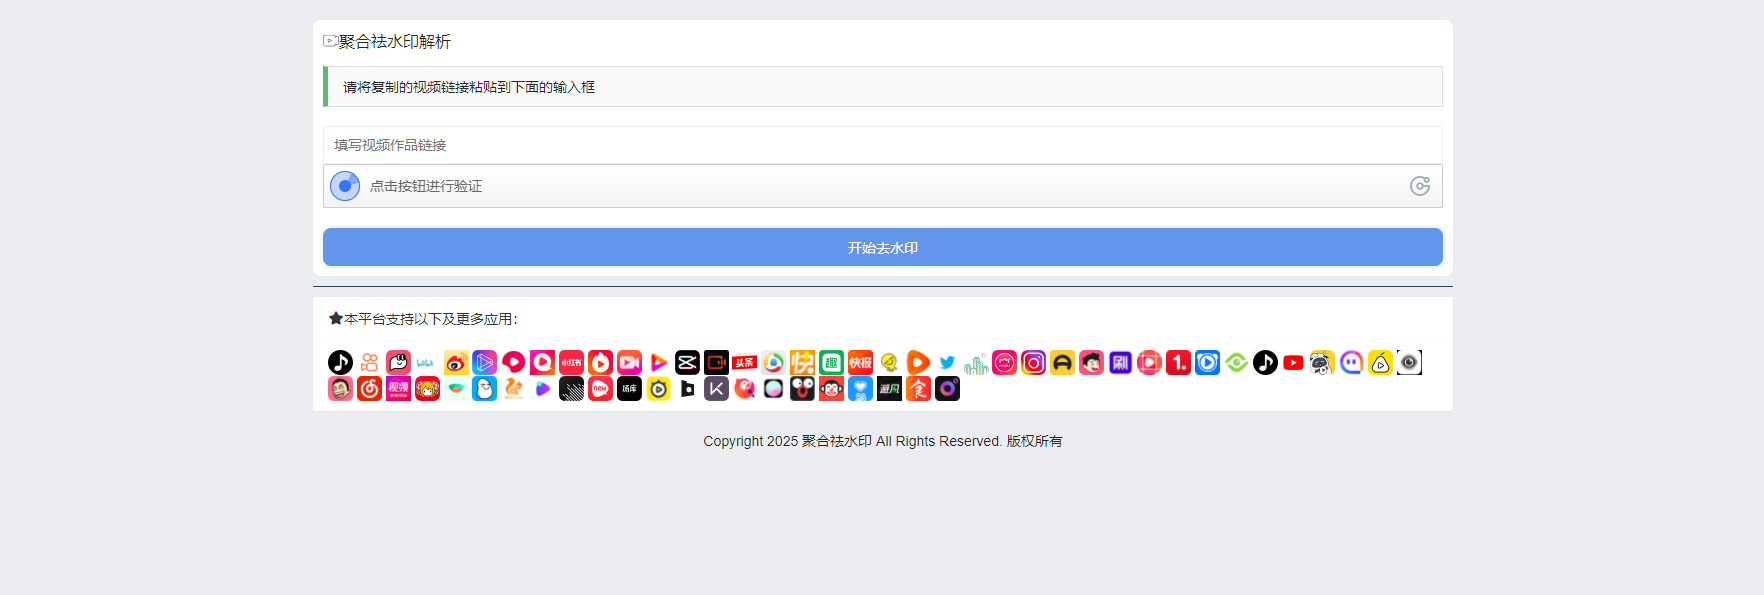This screenshot has width=1764, height=595.
Task: Click the Weibo eye logo icon
Action: [x=456, y=363]
